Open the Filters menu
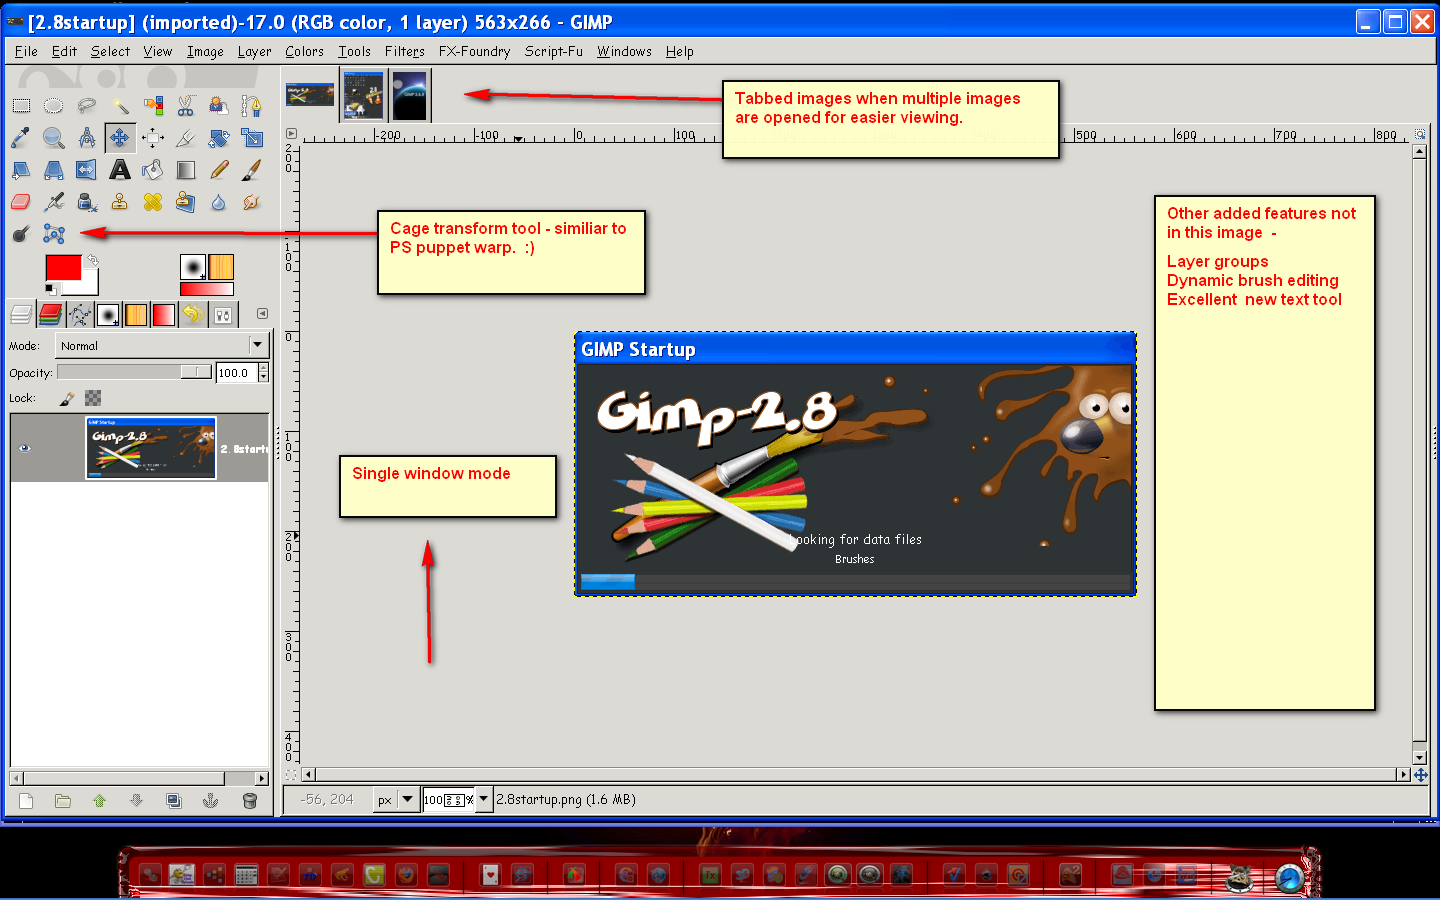The height and width of the screenshot is (900, 1440). pyautogui.click(x=405, y=52)
